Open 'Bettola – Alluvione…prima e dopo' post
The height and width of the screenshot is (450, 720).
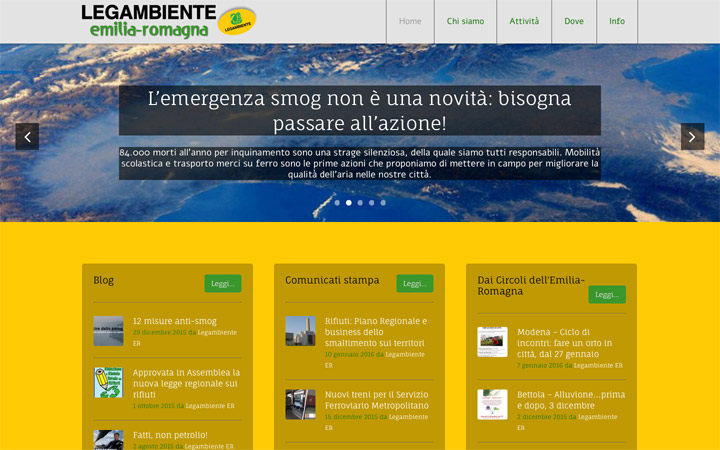[x=571, y=400]
